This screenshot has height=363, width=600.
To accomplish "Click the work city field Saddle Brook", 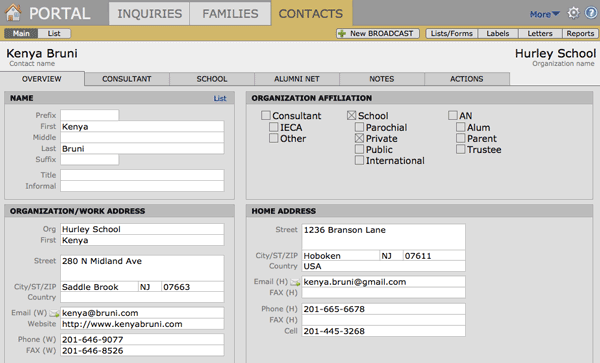I will (x=99, y=287).
